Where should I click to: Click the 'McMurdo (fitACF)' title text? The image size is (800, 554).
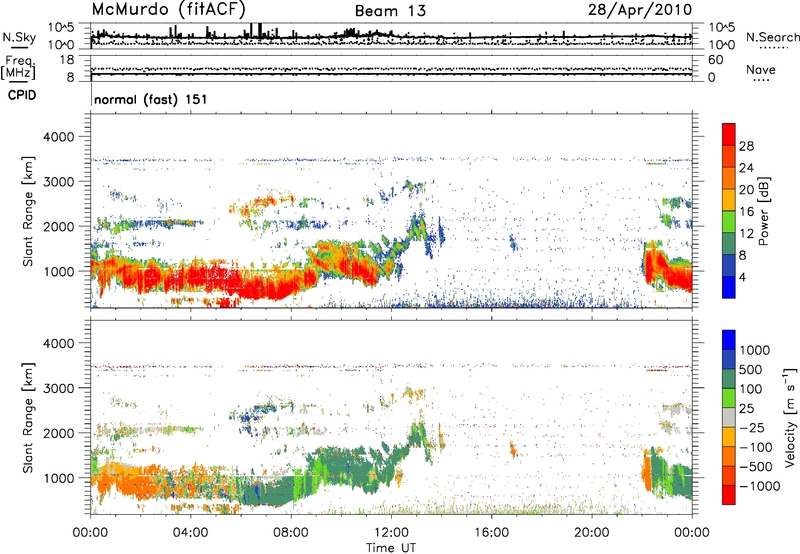pyautogui.click(x=169, y=10)
